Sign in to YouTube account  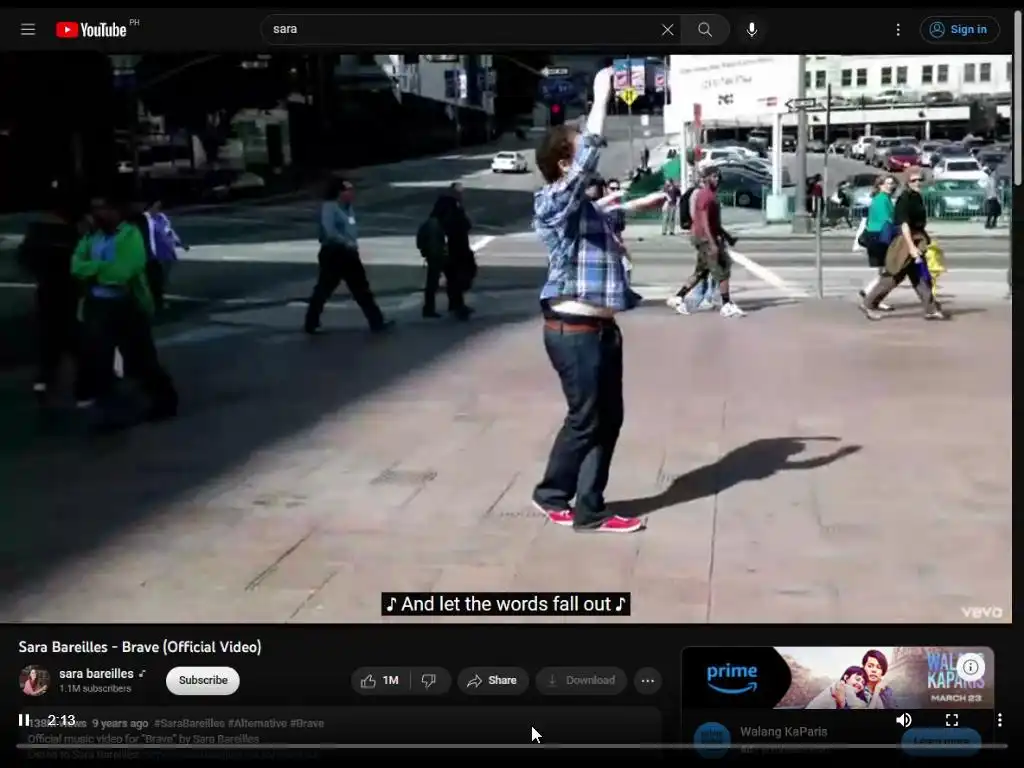coord(959,29)
